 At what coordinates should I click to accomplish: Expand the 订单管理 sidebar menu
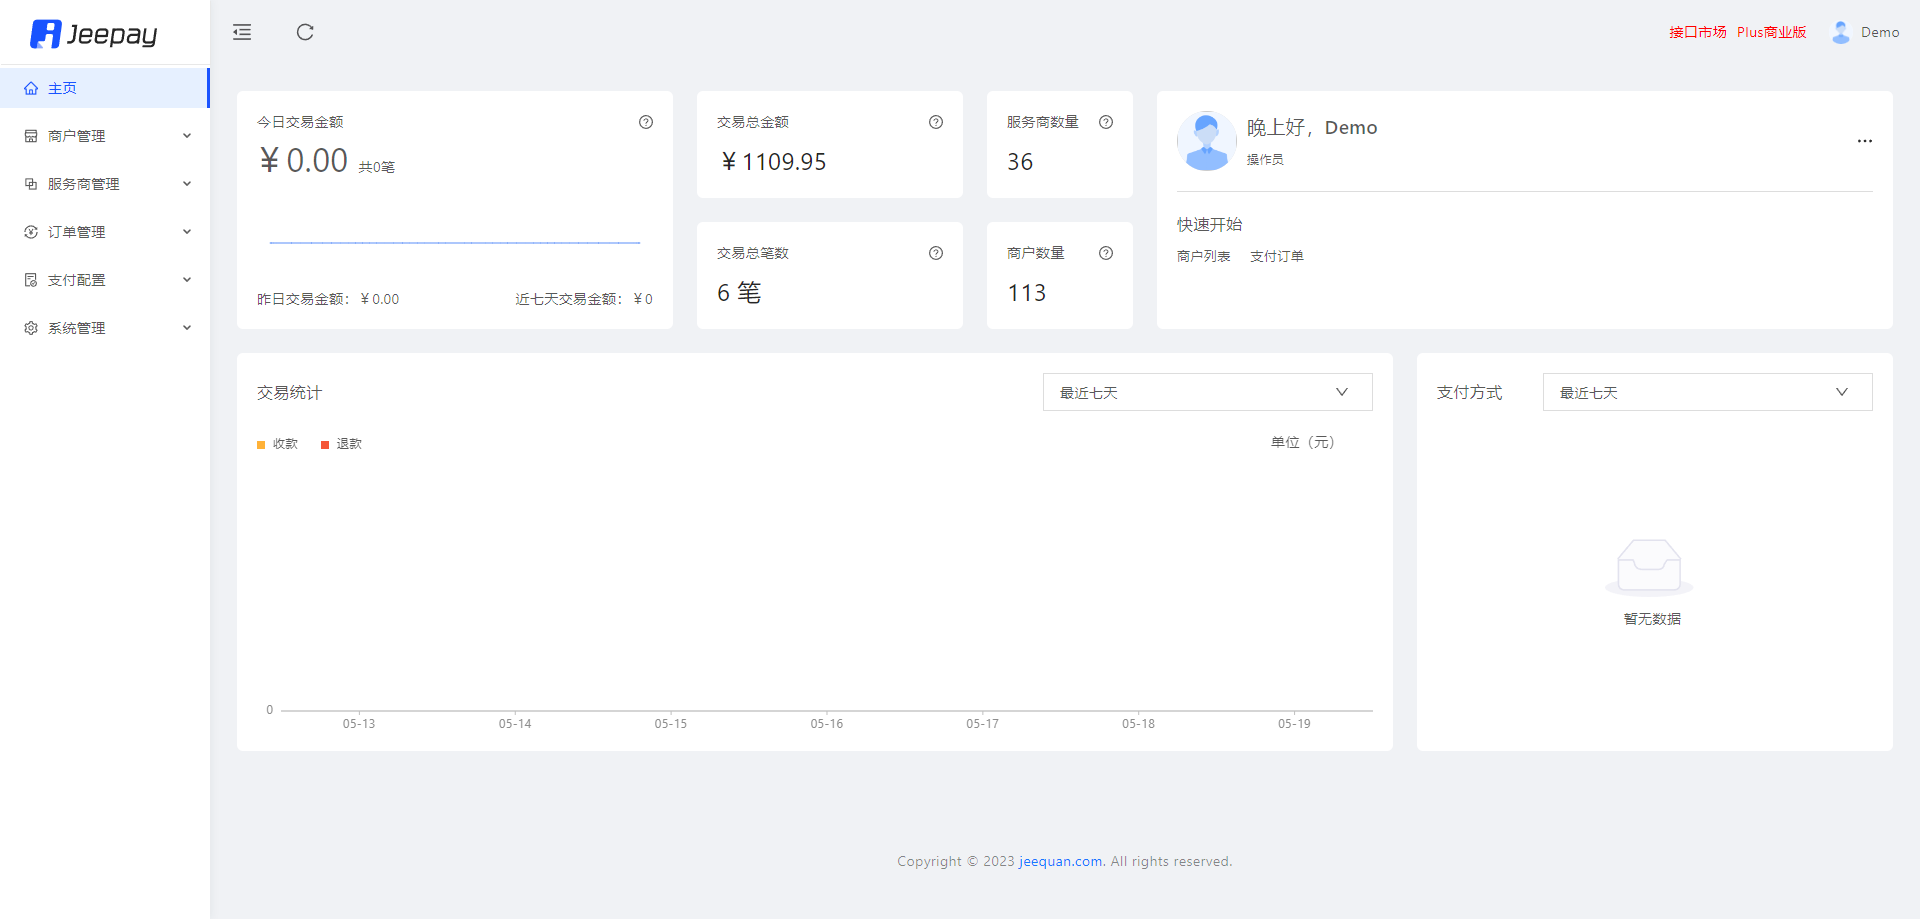[105, 232]
